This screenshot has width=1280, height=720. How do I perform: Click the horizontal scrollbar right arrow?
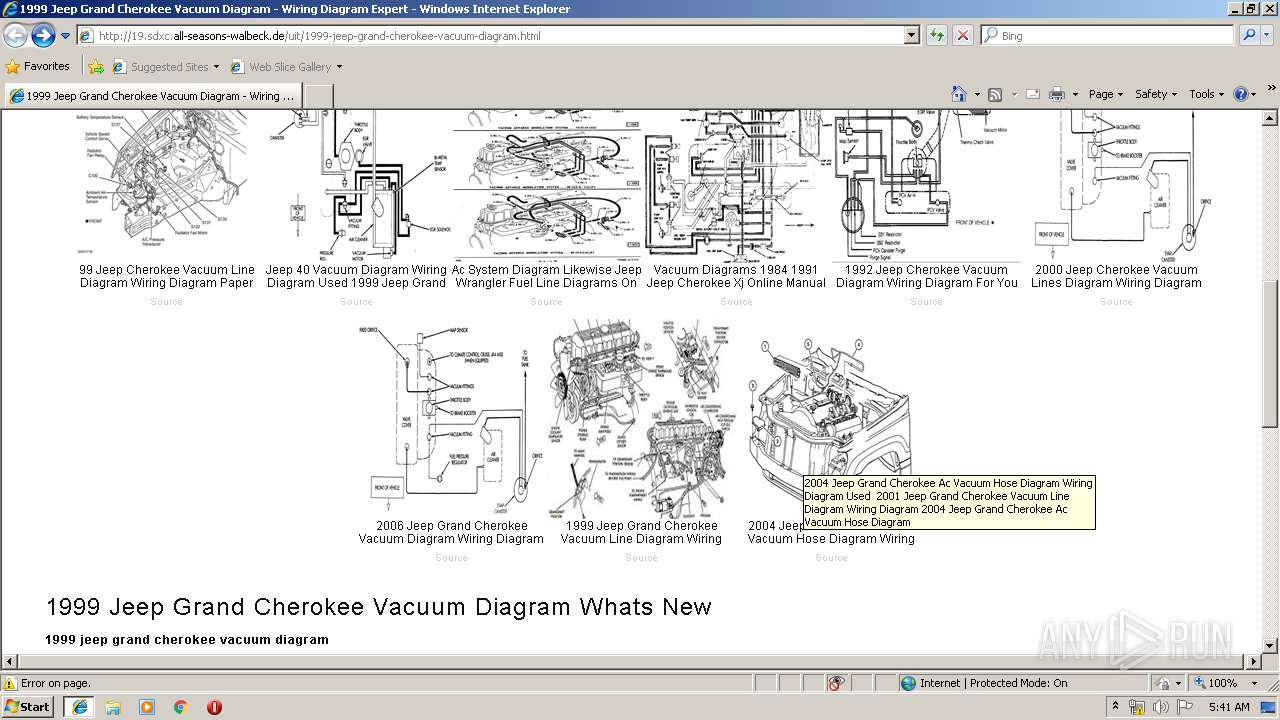(x=1254, y=661)
